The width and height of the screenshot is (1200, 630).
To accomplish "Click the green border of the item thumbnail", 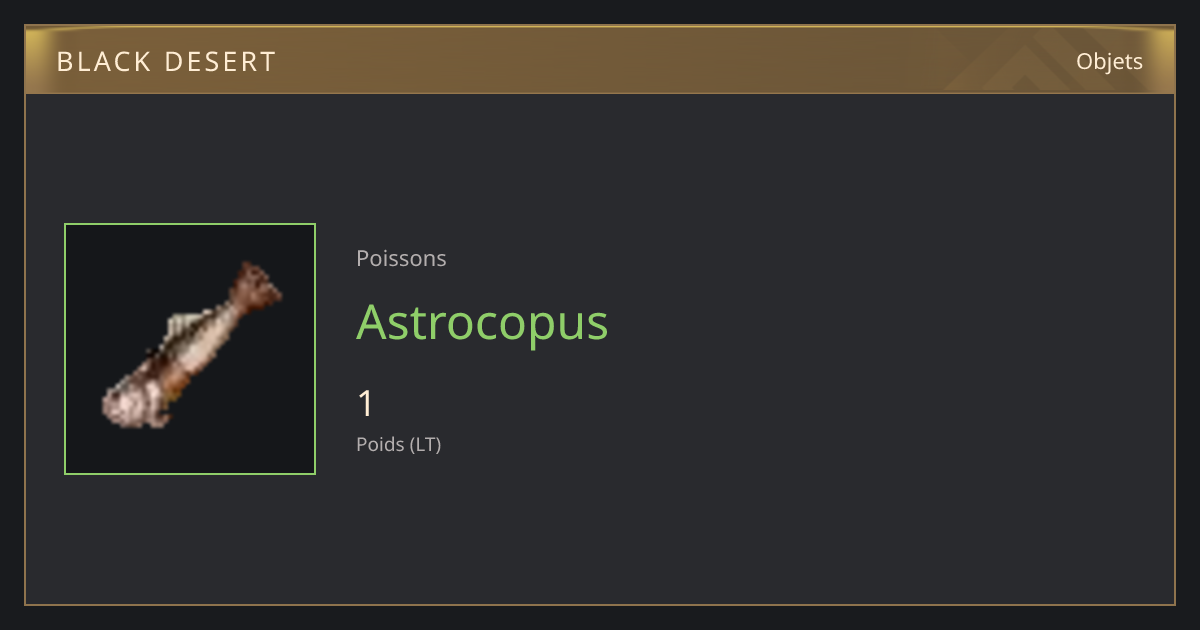I will (x=190, y=224).
